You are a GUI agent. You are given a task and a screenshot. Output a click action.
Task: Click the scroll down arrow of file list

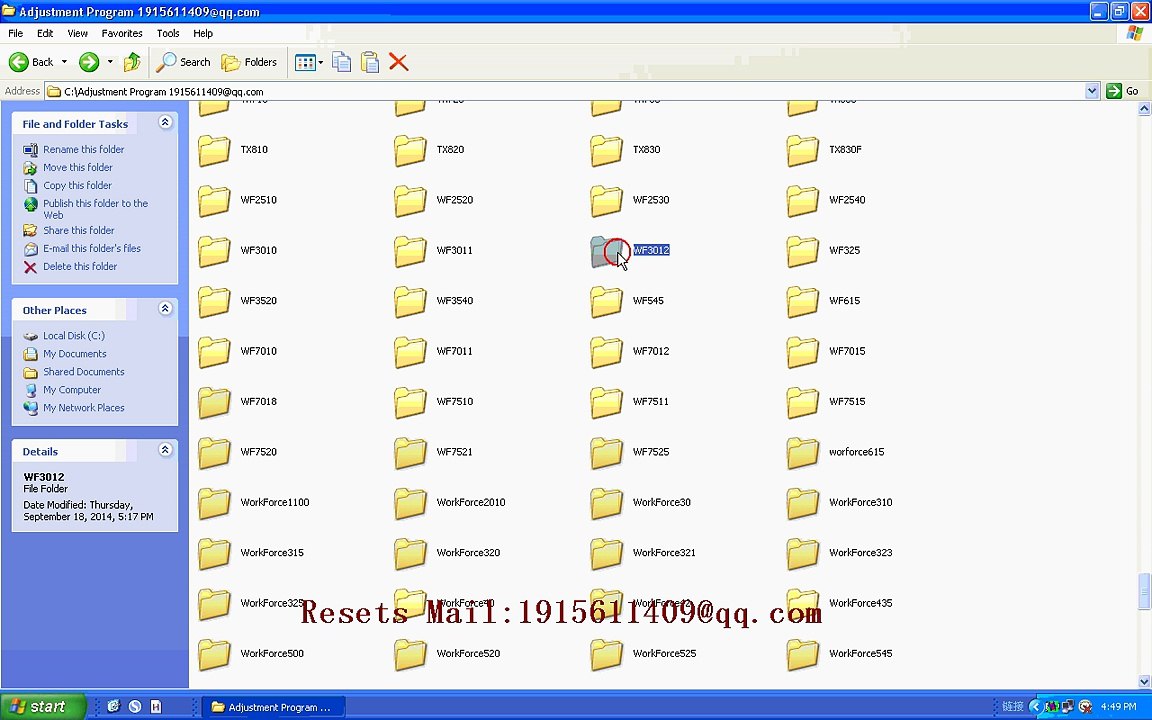click(x=1144, y=682)
